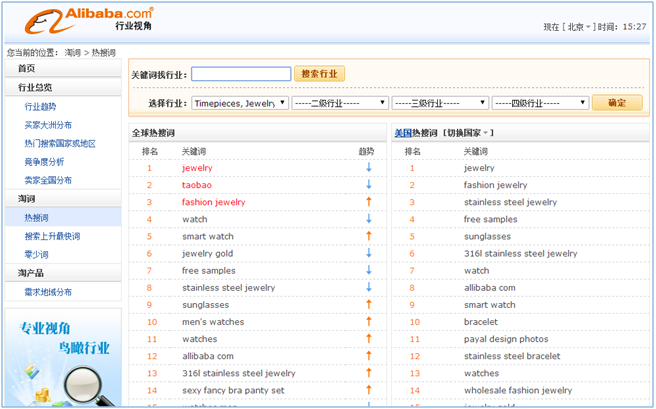Viewport: 656px width, 409px height.
Task: Click the 趋势 column header
Action: pos(366,151)
